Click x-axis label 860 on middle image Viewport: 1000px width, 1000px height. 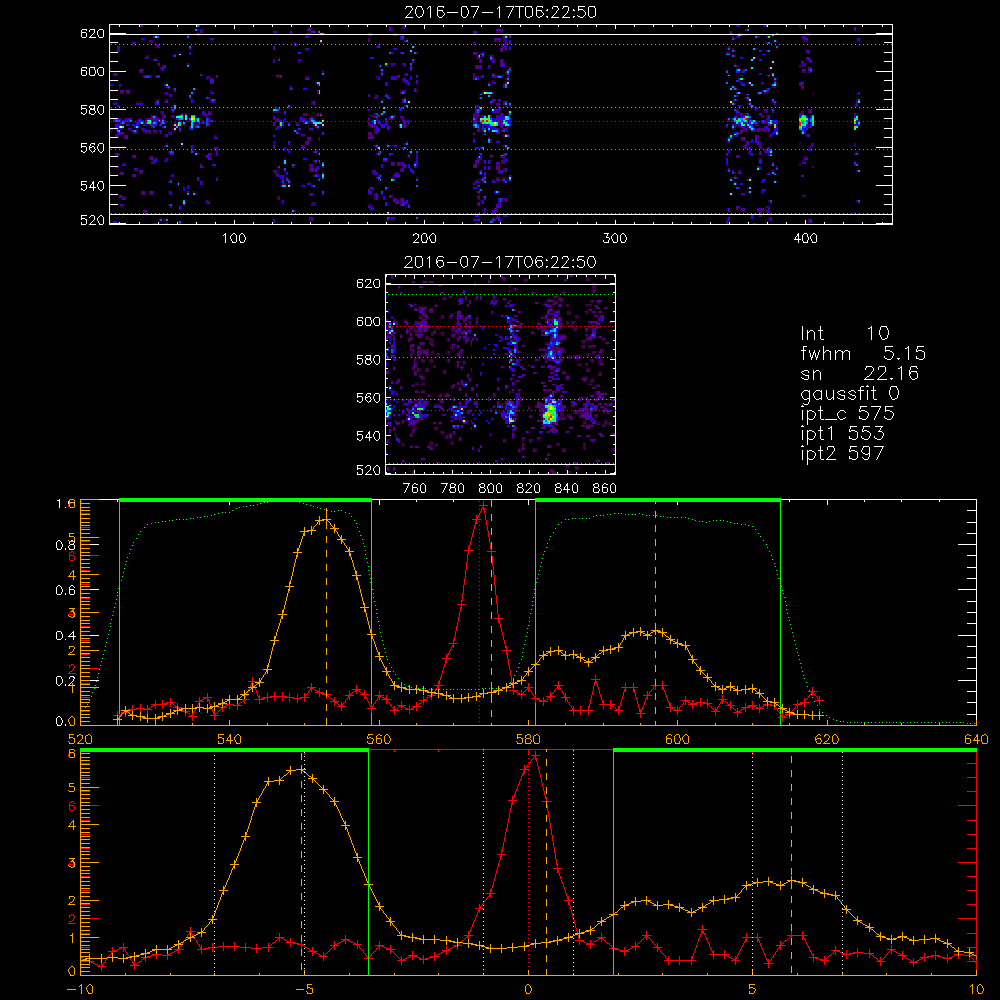tap(605, 489)
